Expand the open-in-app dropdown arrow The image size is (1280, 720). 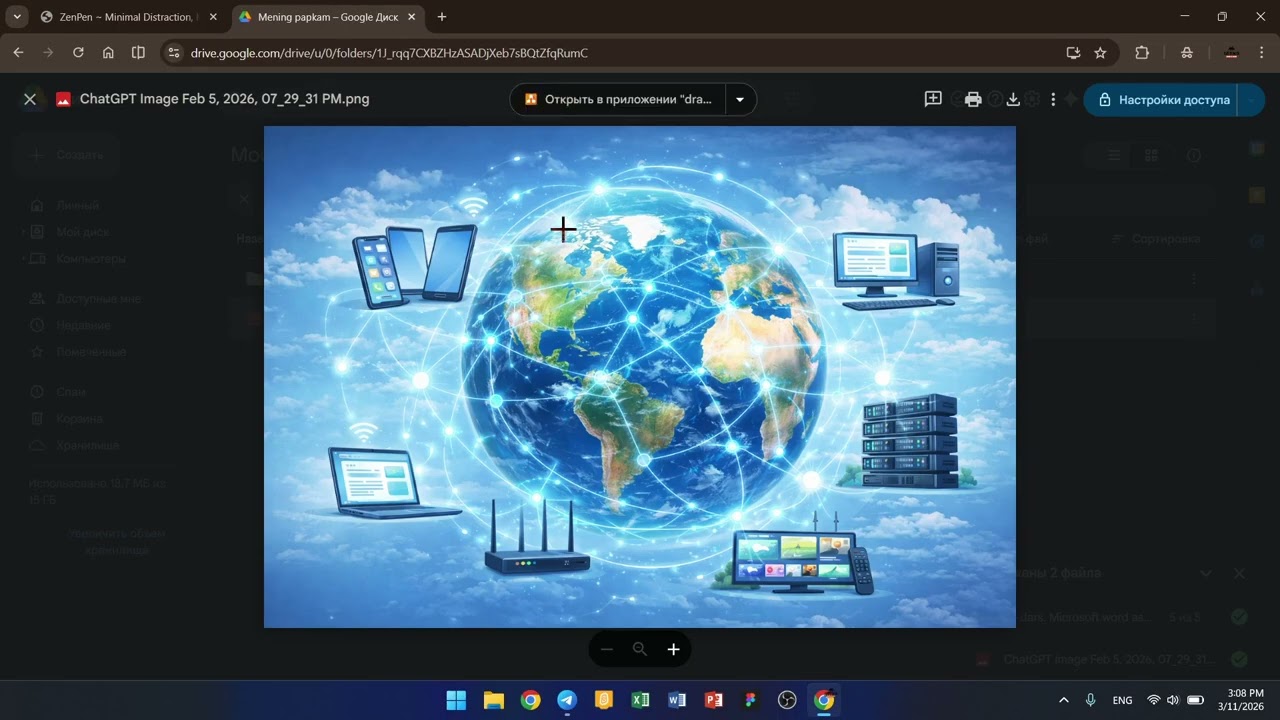(740, 99)
